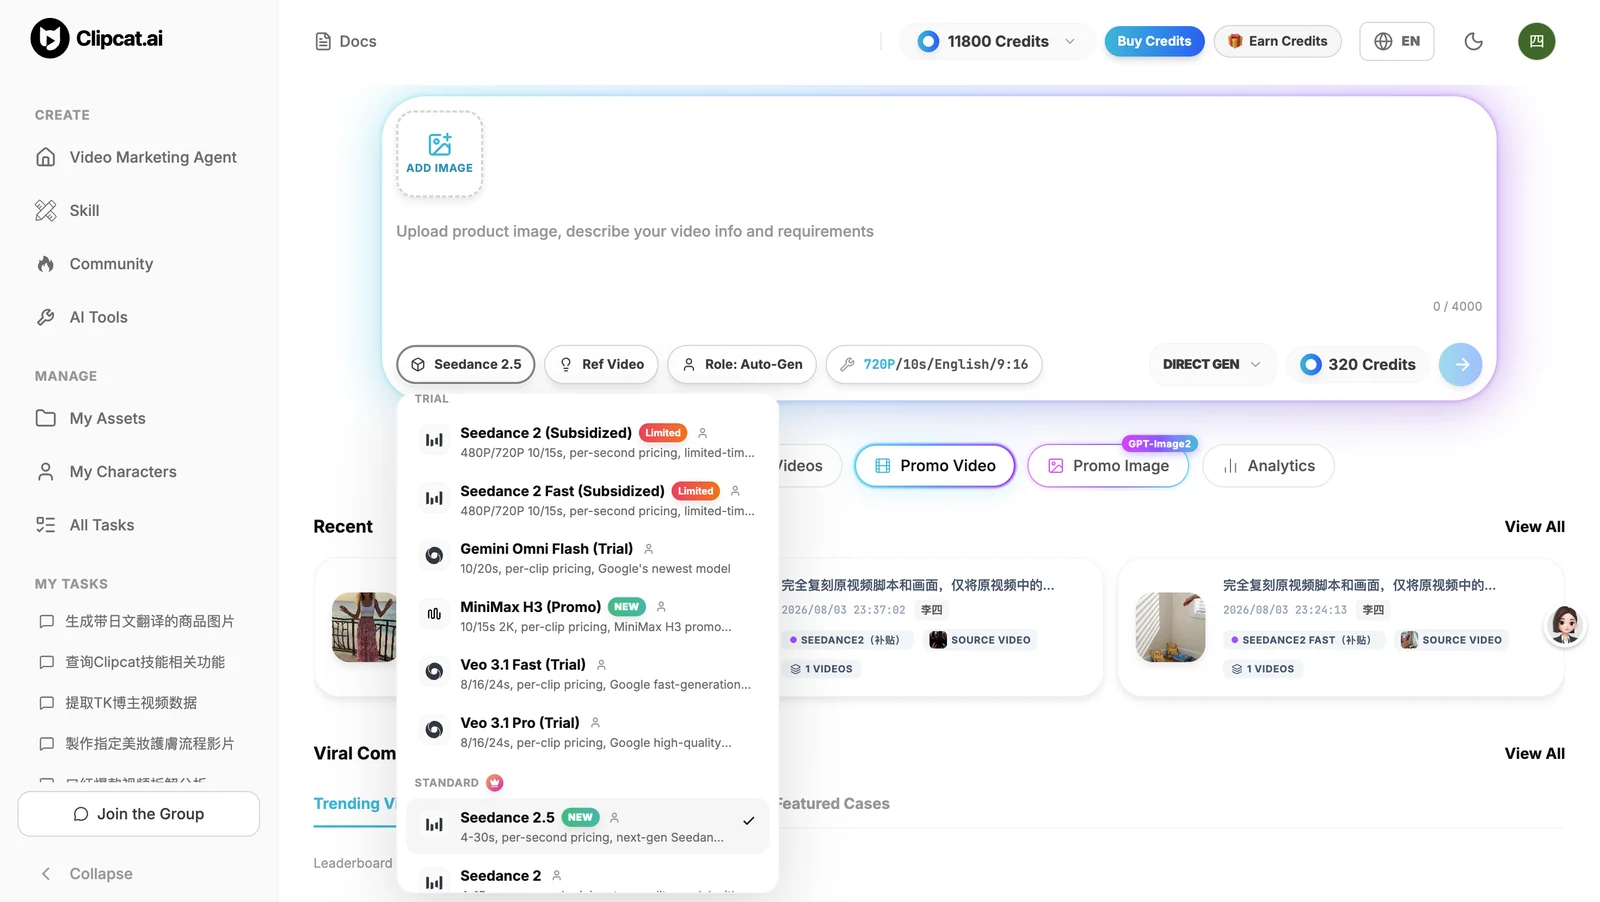The width and height of the screenshot is (1600, 902).
Task: Click the submit arrow button
Action: [x=1461, y=364]
